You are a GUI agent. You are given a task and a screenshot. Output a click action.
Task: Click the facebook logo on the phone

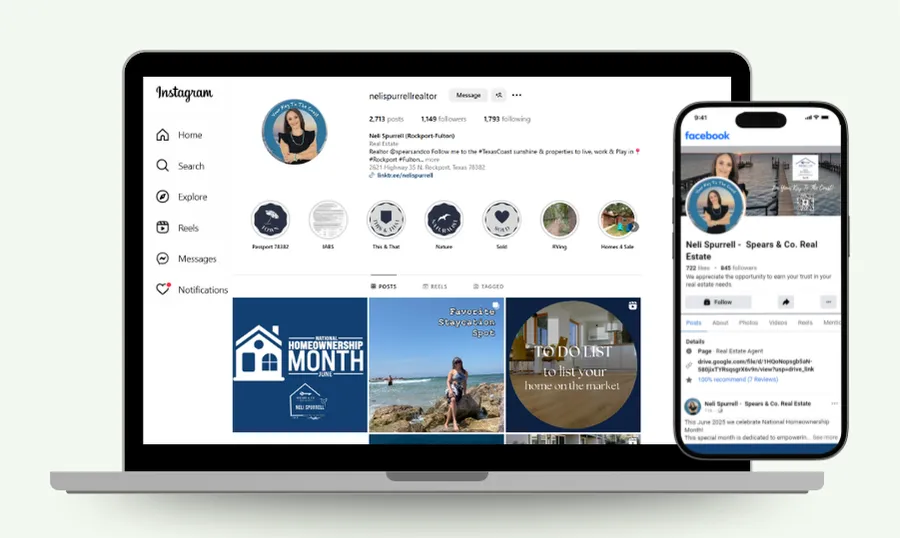coord(707,136)
